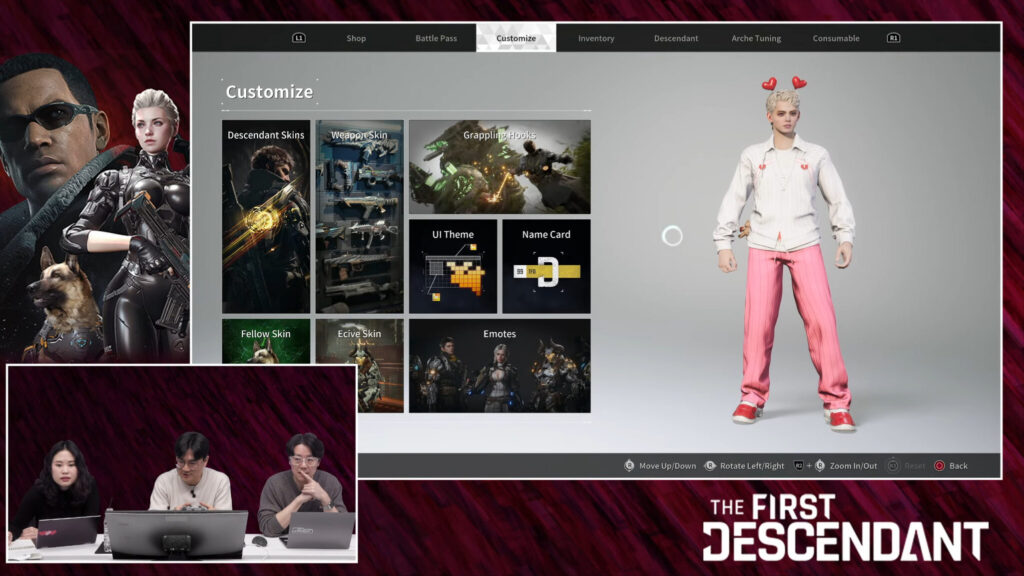
Task: Click the L1 previous-tab icon
Action: [298, 38]
